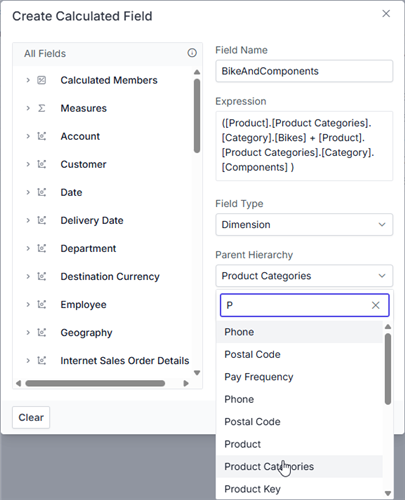Click the dimension icon beside Account
The height and width of the screenshot is (500, 405).
pos(41,136)
